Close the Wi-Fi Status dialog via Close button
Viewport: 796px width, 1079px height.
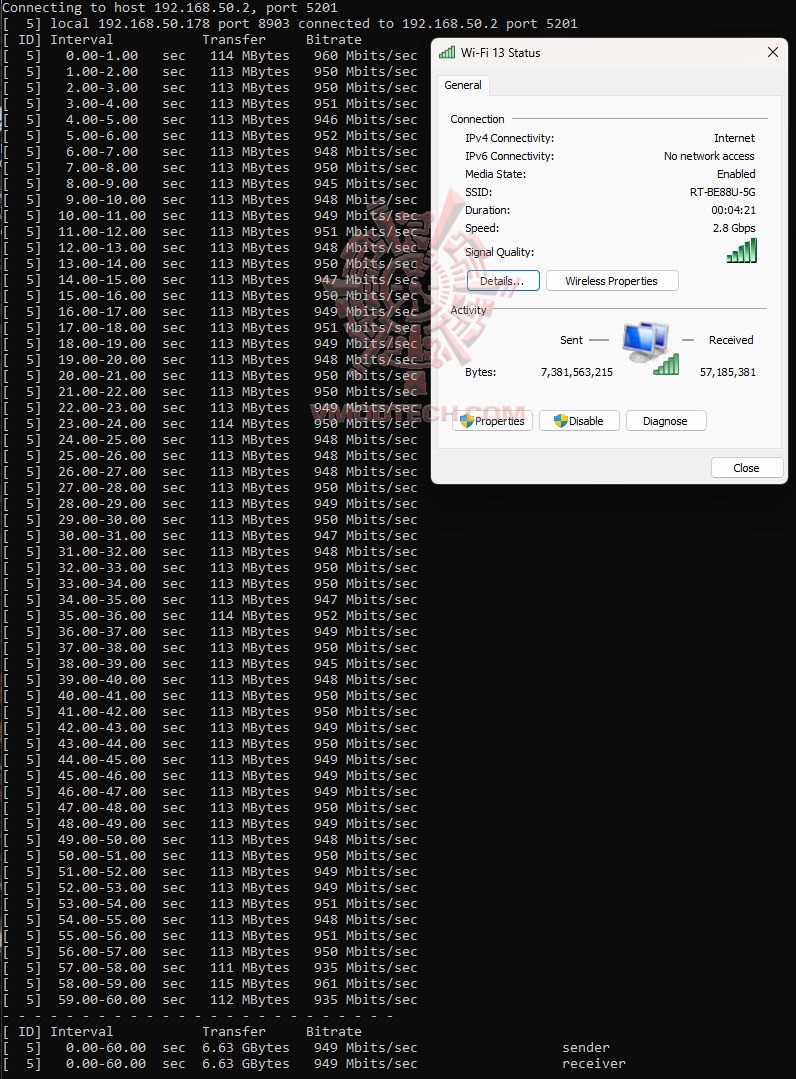pos(746,468)
